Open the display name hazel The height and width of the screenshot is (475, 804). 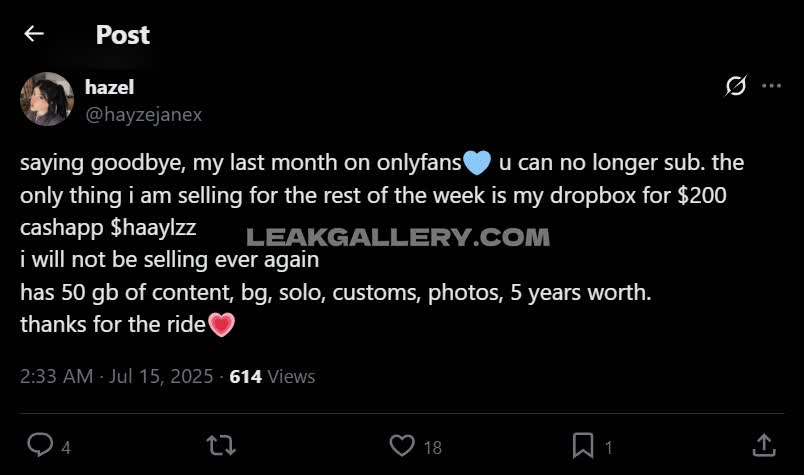pos(110,88)
